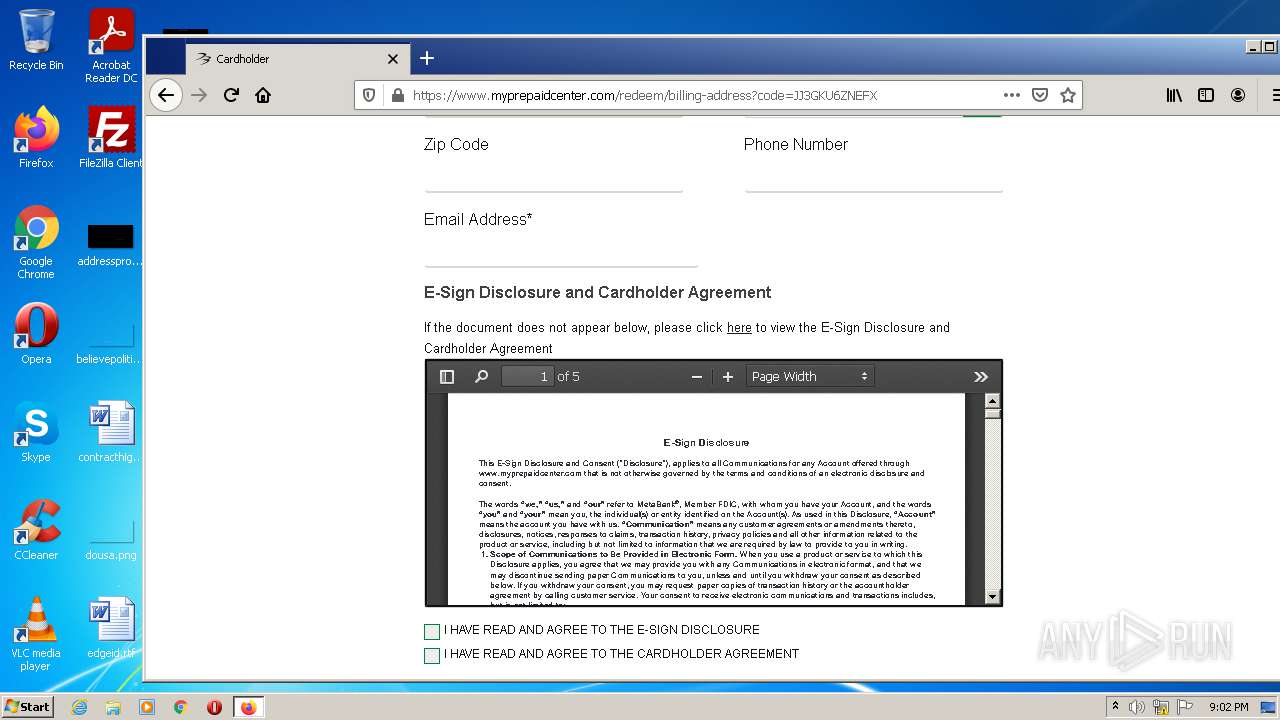Open volume control in system tray
The width and height of the screenshot is (1280, 720).
coord(1137,707)
